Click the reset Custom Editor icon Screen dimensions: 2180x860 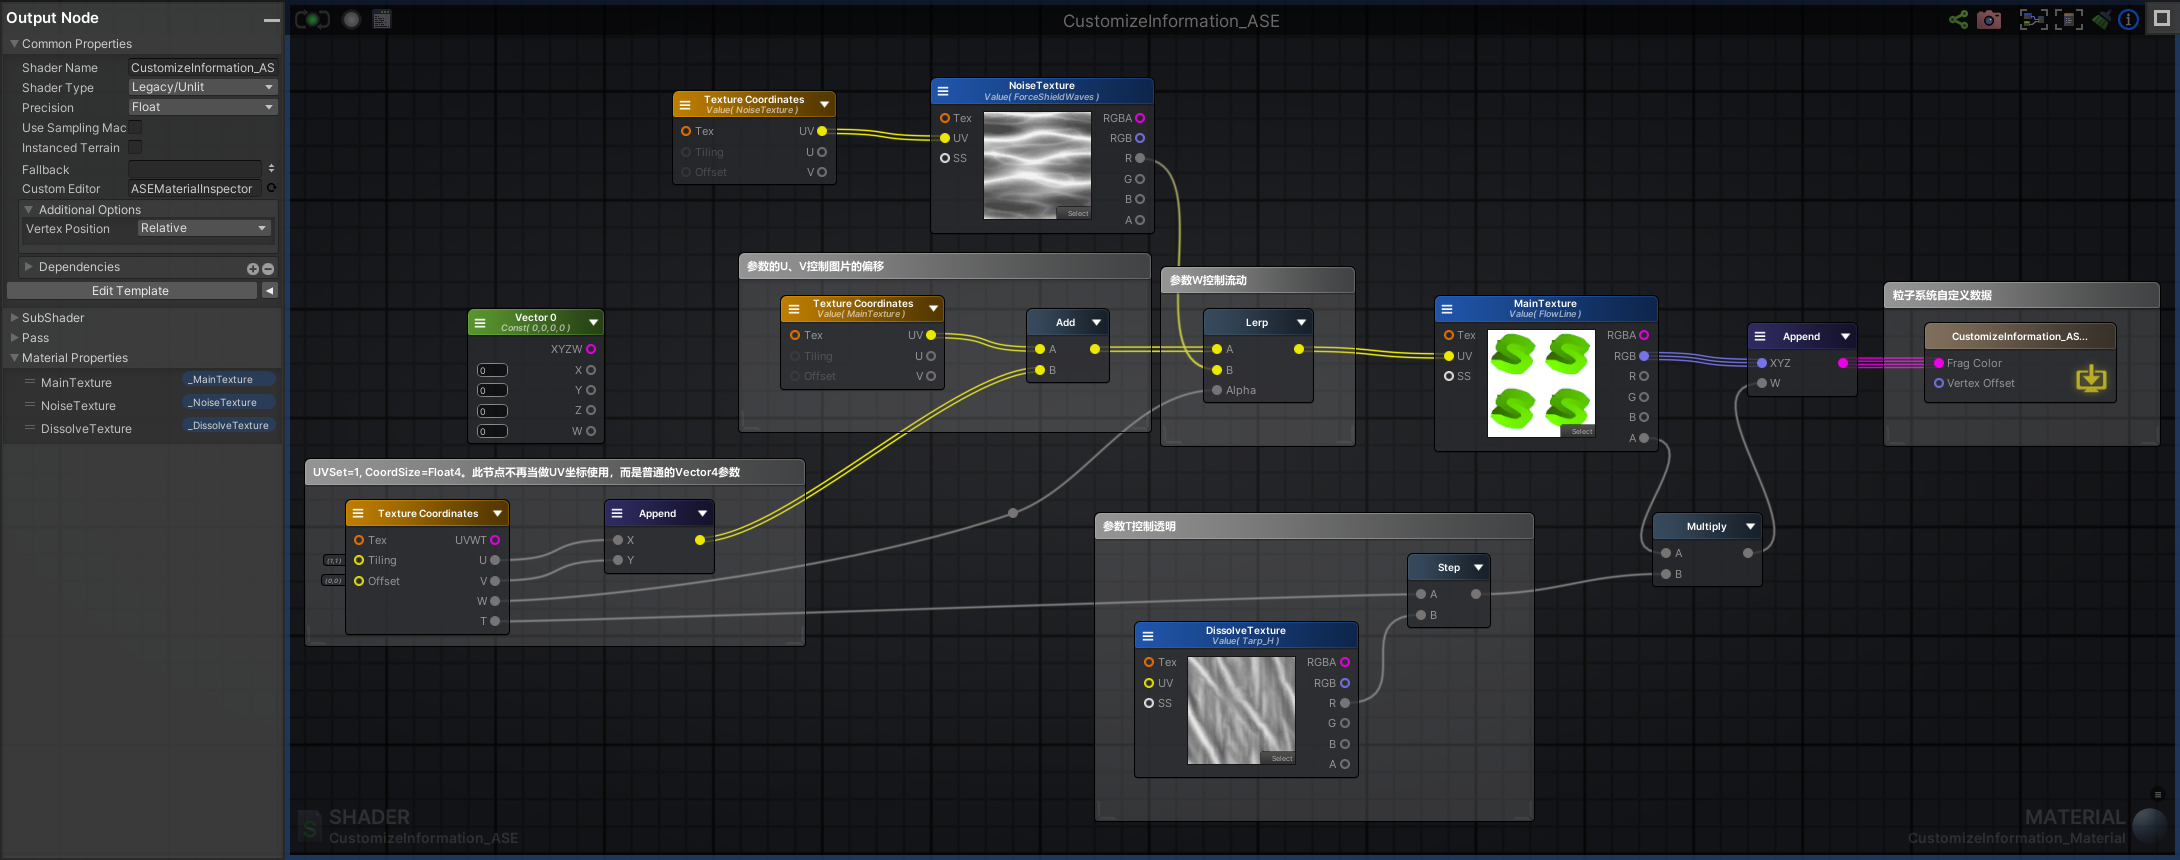point(271,188)
